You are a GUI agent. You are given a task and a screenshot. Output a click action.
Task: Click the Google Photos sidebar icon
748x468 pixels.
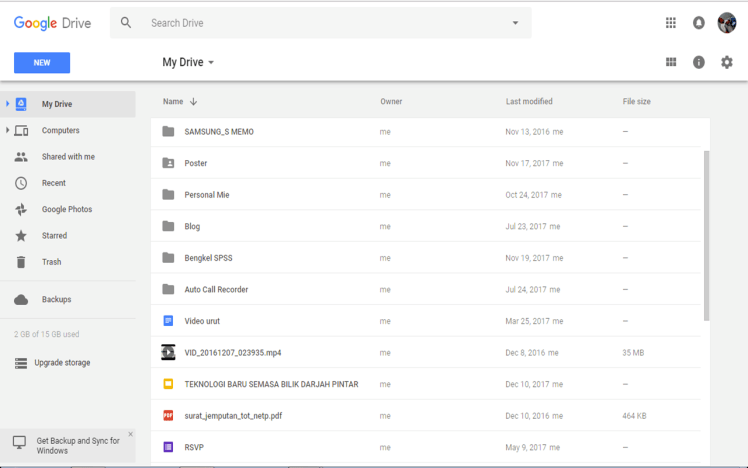click(x=21, y=209)
